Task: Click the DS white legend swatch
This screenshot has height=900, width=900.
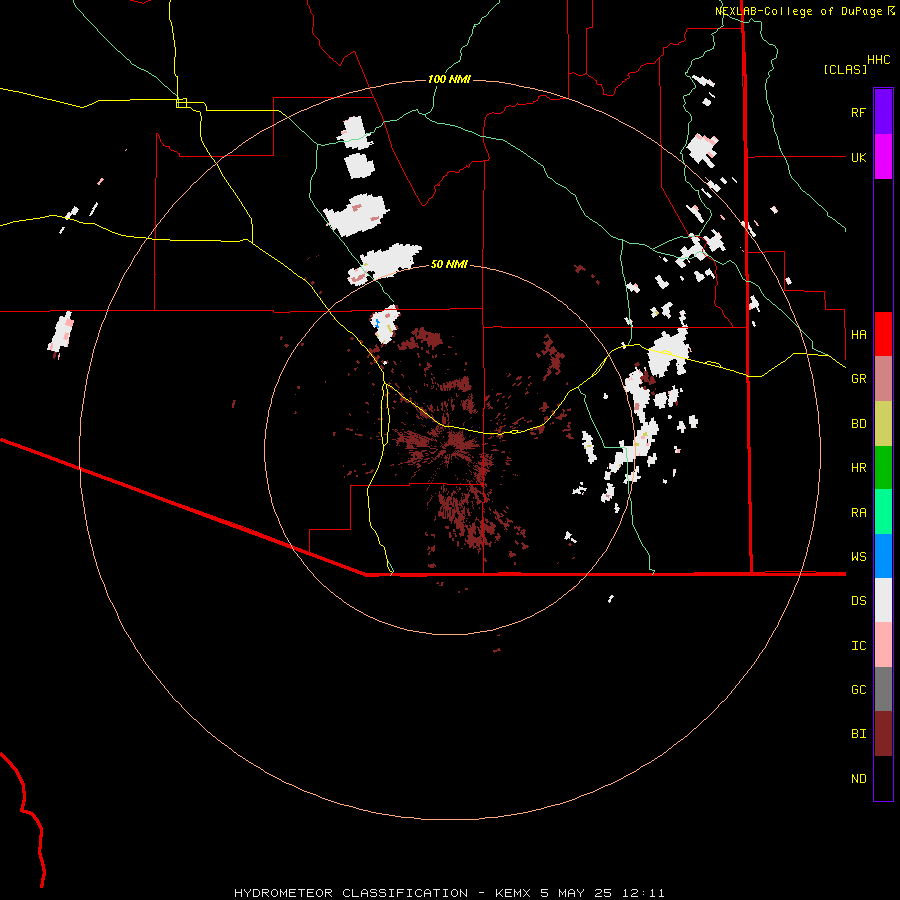Action: 883,600
